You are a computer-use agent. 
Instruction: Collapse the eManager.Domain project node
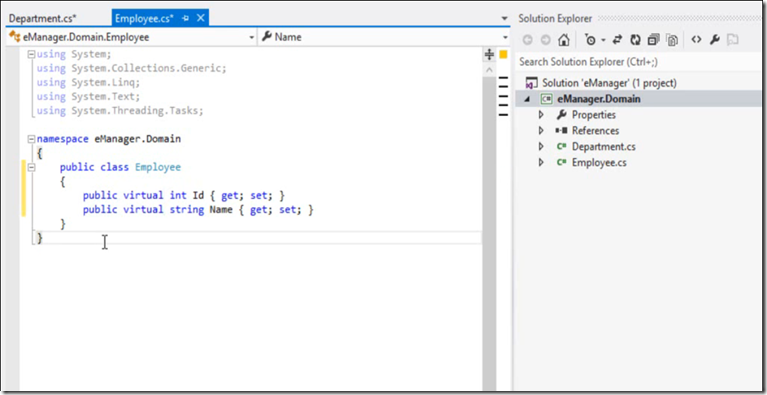(526, 99)
